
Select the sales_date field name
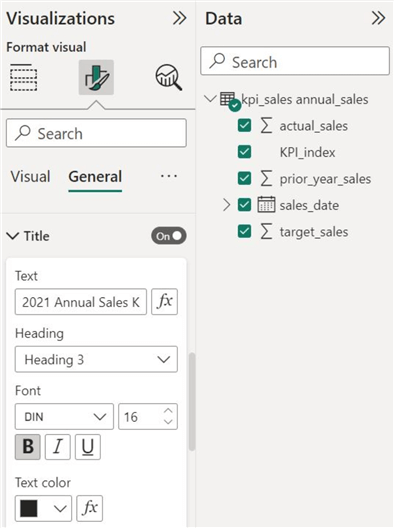(309, 205)
